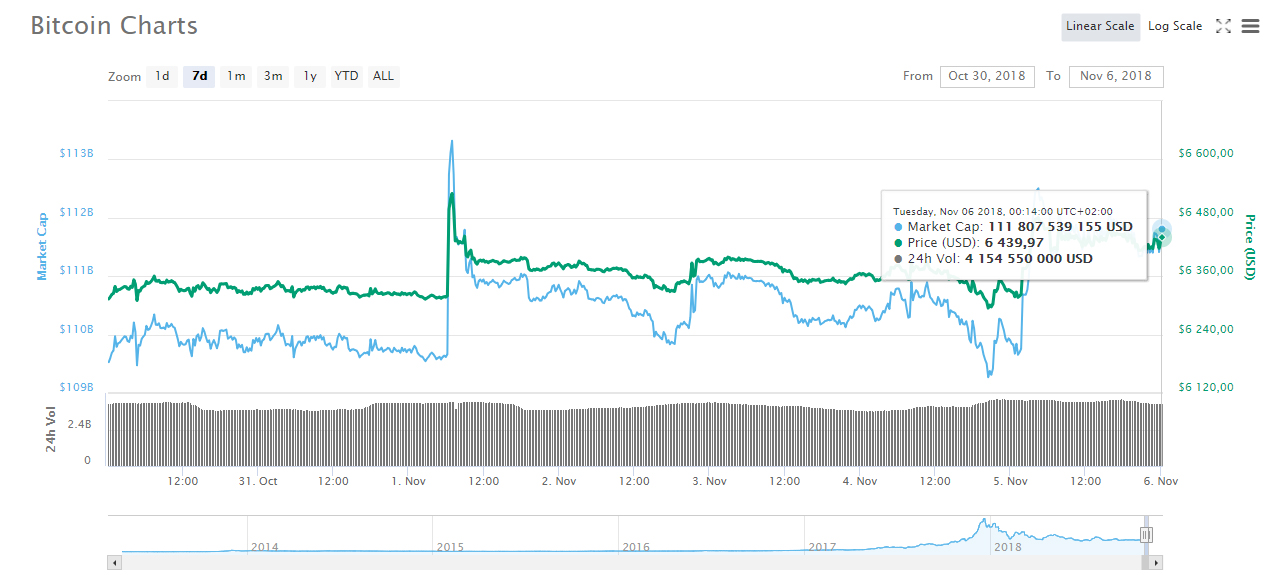Open the chart hamburger menu
This screenshot has width=1267, height=575.
point(1250,27)
